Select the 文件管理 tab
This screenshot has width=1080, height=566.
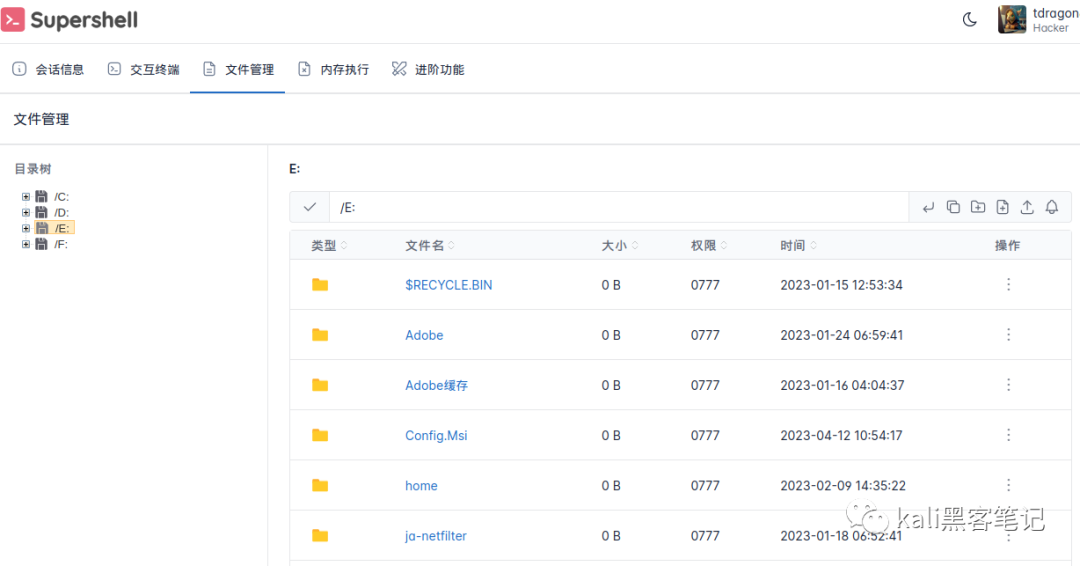(x=238, y=69)
